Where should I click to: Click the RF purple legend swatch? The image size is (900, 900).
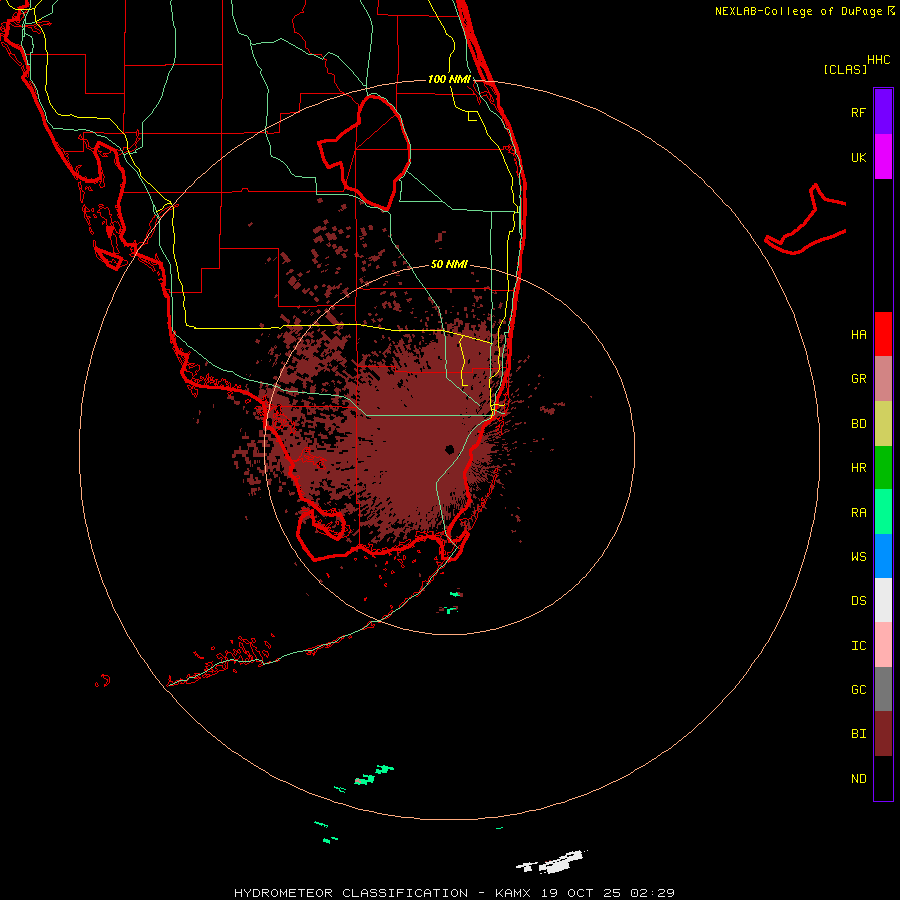[x=883, y=111]
